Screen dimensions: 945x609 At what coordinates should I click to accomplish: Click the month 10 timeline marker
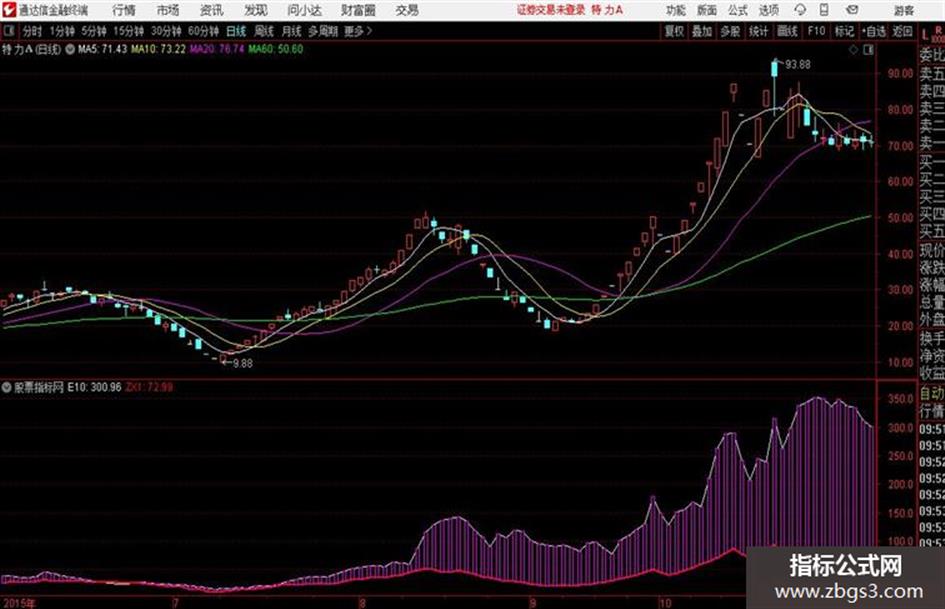[x=665, y=603]
